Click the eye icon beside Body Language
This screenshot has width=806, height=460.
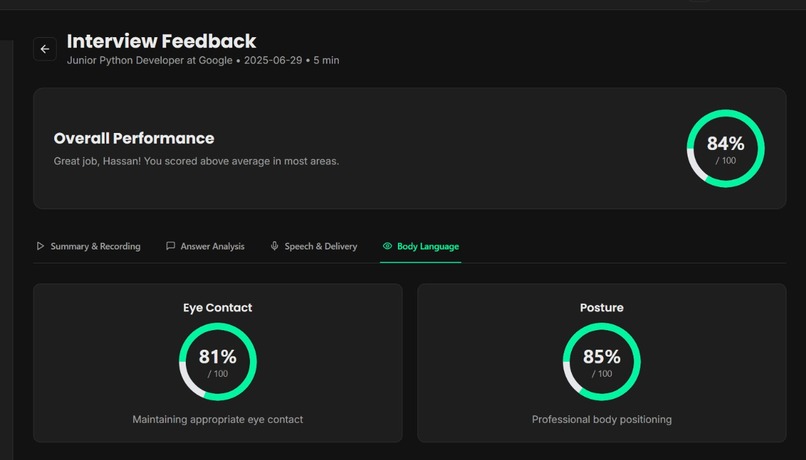tap(387, 246)
